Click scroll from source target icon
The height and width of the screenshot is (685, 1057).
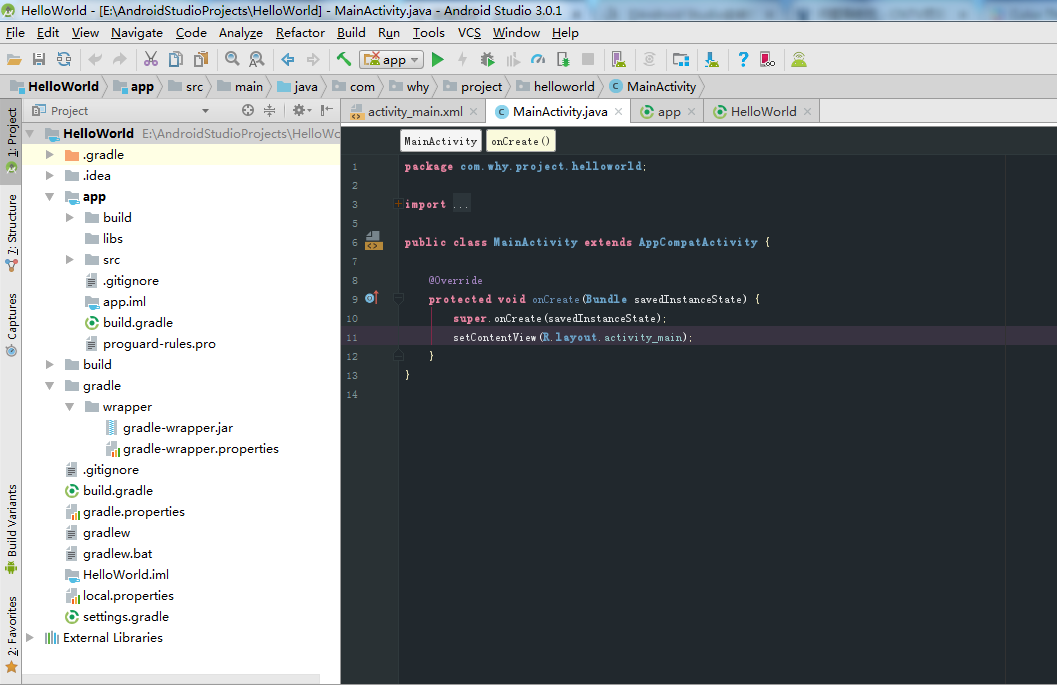(248, 111)
